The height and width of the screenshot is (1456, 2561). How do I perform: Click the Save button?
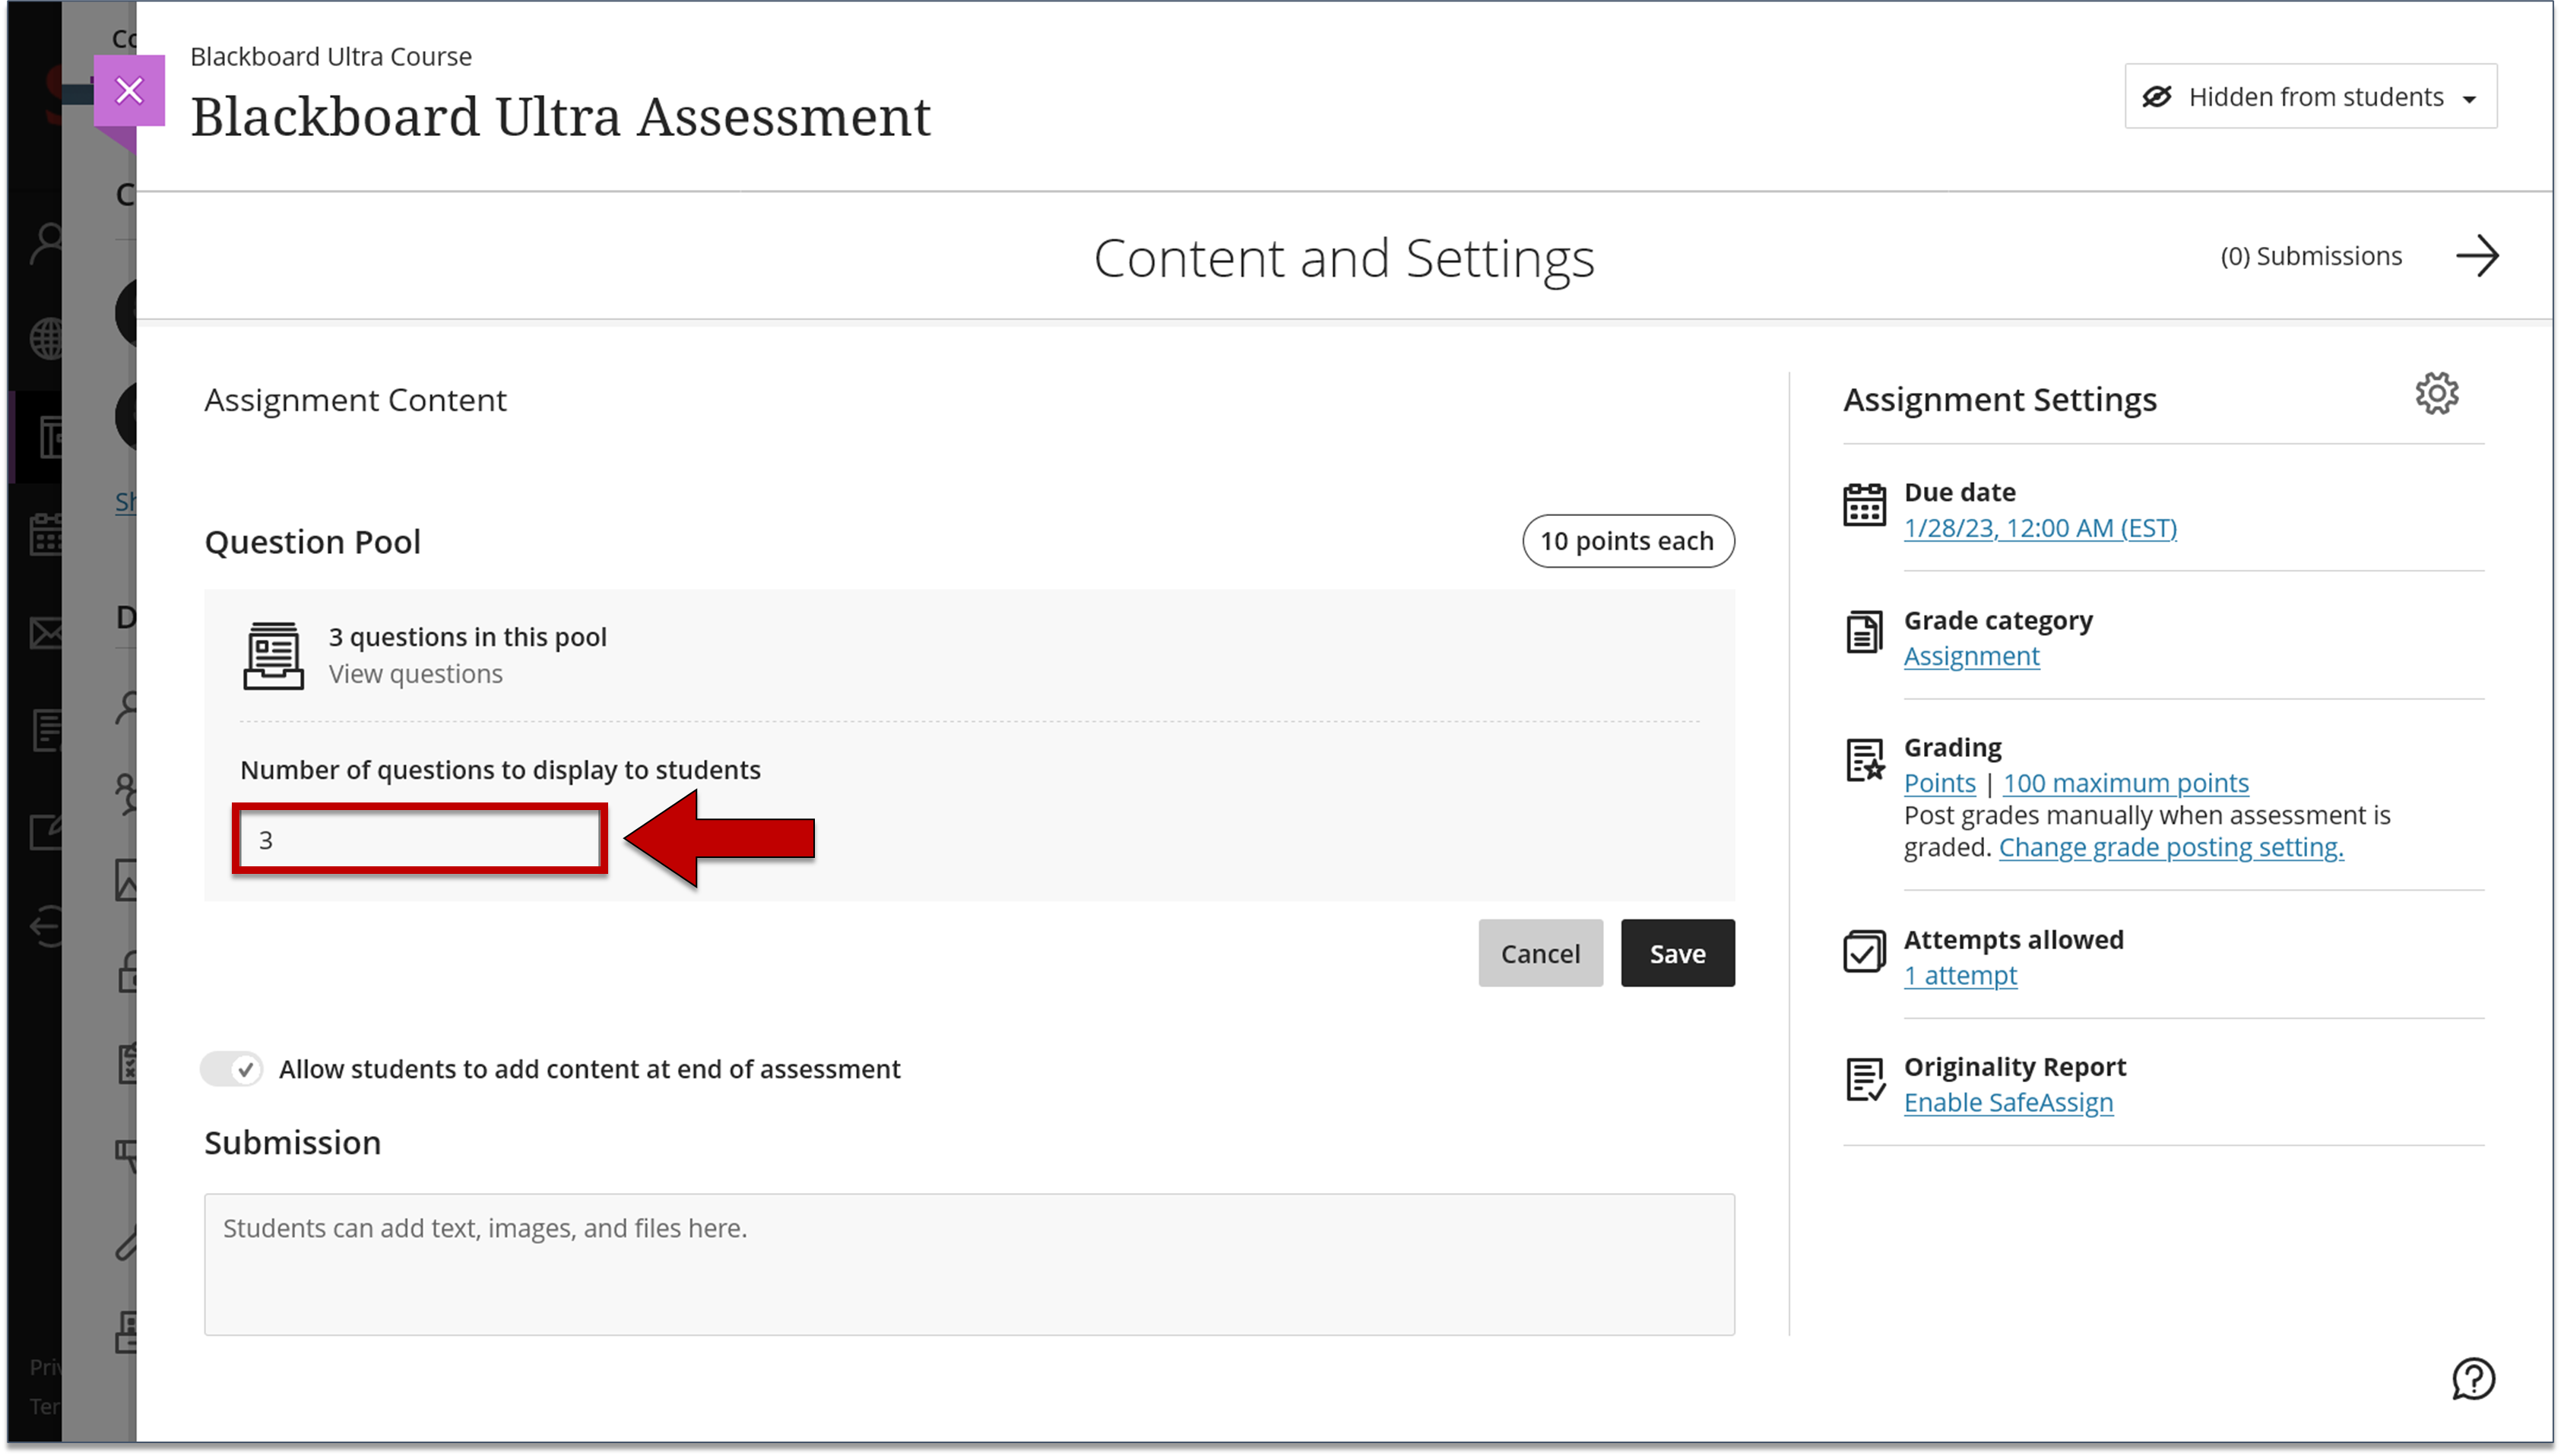1677,952
